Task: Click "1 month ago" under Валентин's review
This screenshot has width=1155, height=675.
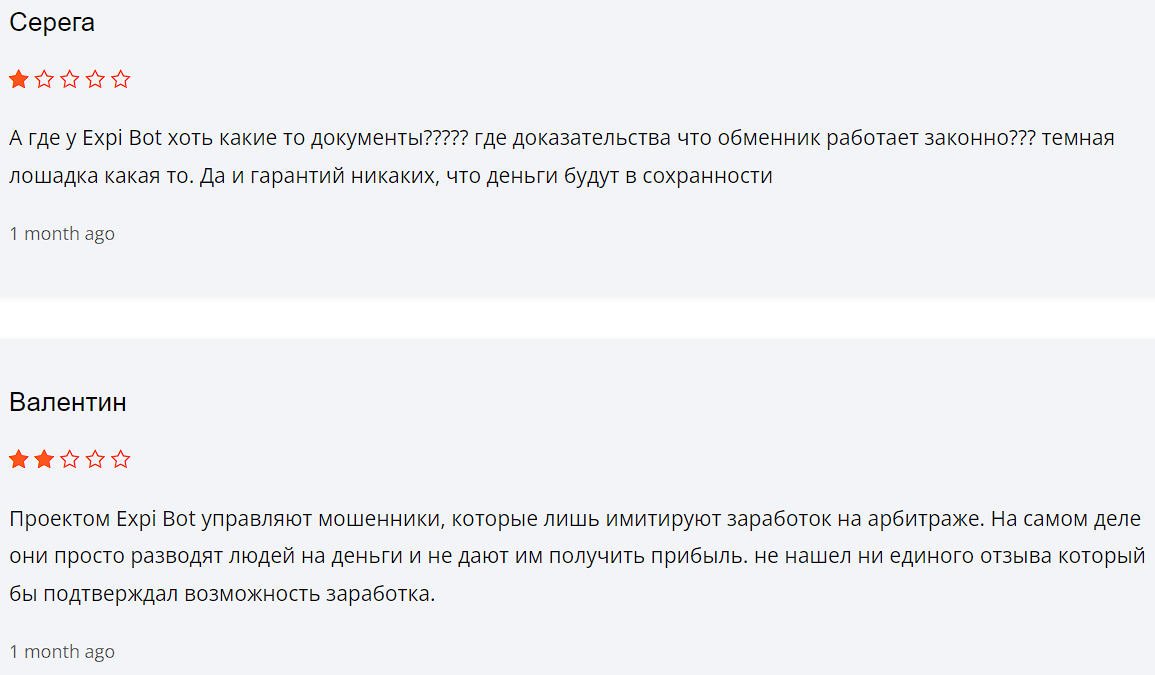Action: coord(62,652)
